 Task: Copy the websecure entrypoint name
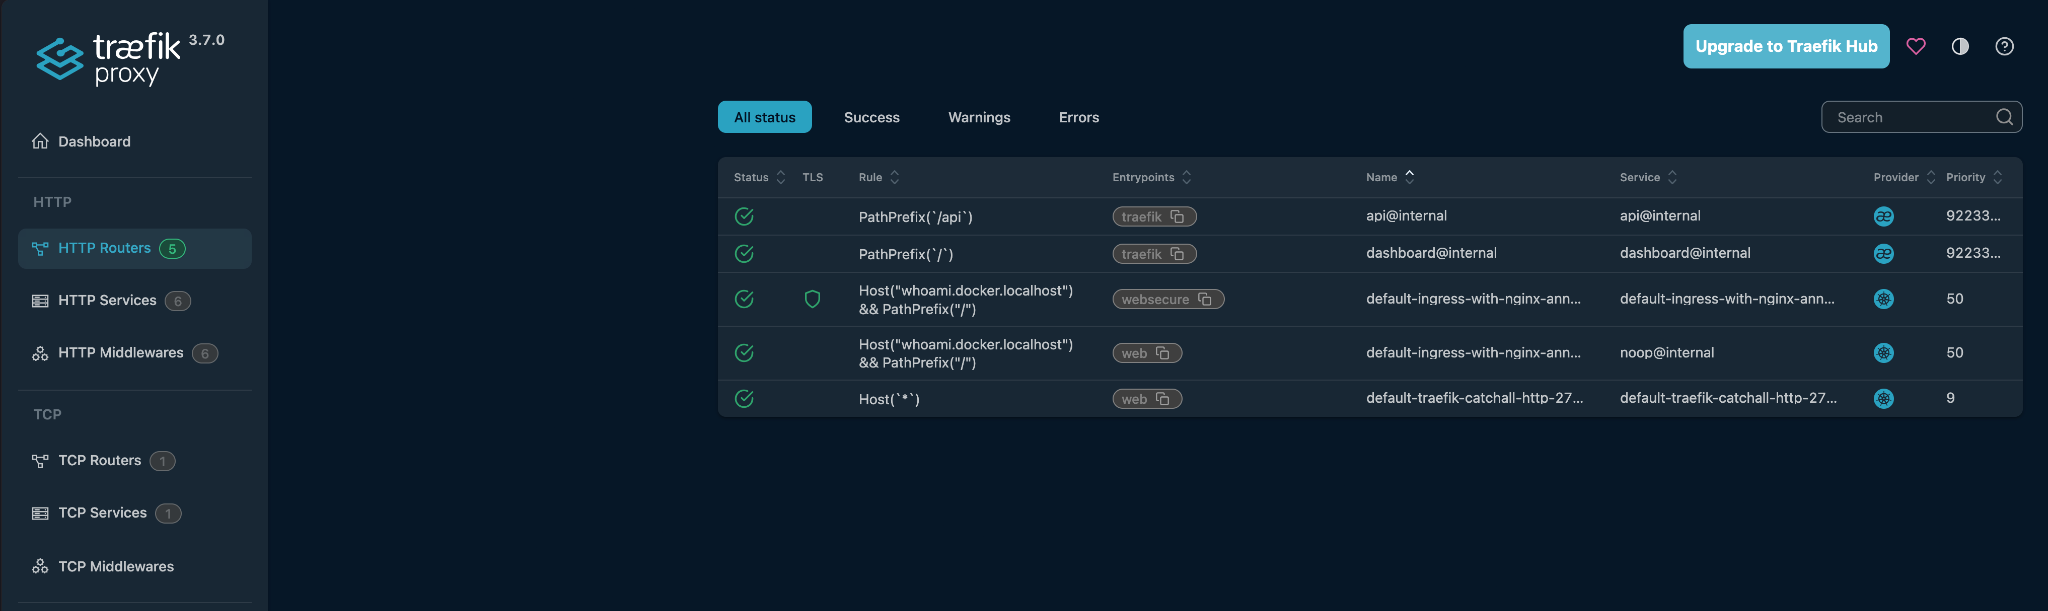pyautogui.click(x=1205, y=299)
